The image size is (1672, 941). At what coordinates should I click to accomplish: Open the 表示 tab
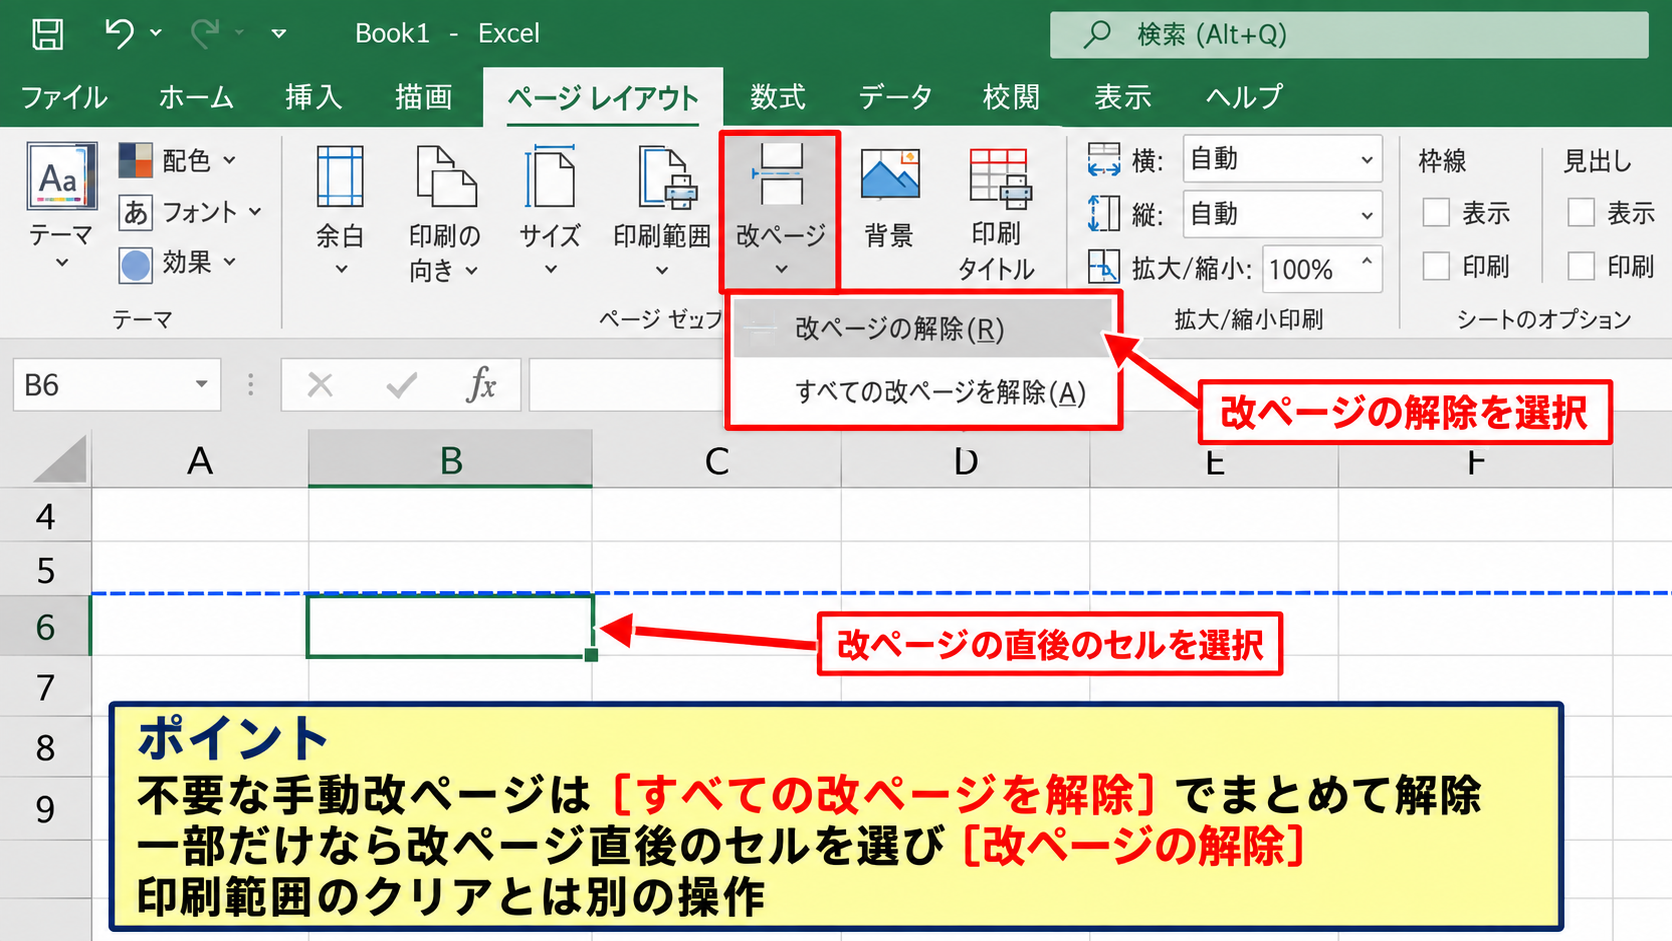pos(1122,97)
